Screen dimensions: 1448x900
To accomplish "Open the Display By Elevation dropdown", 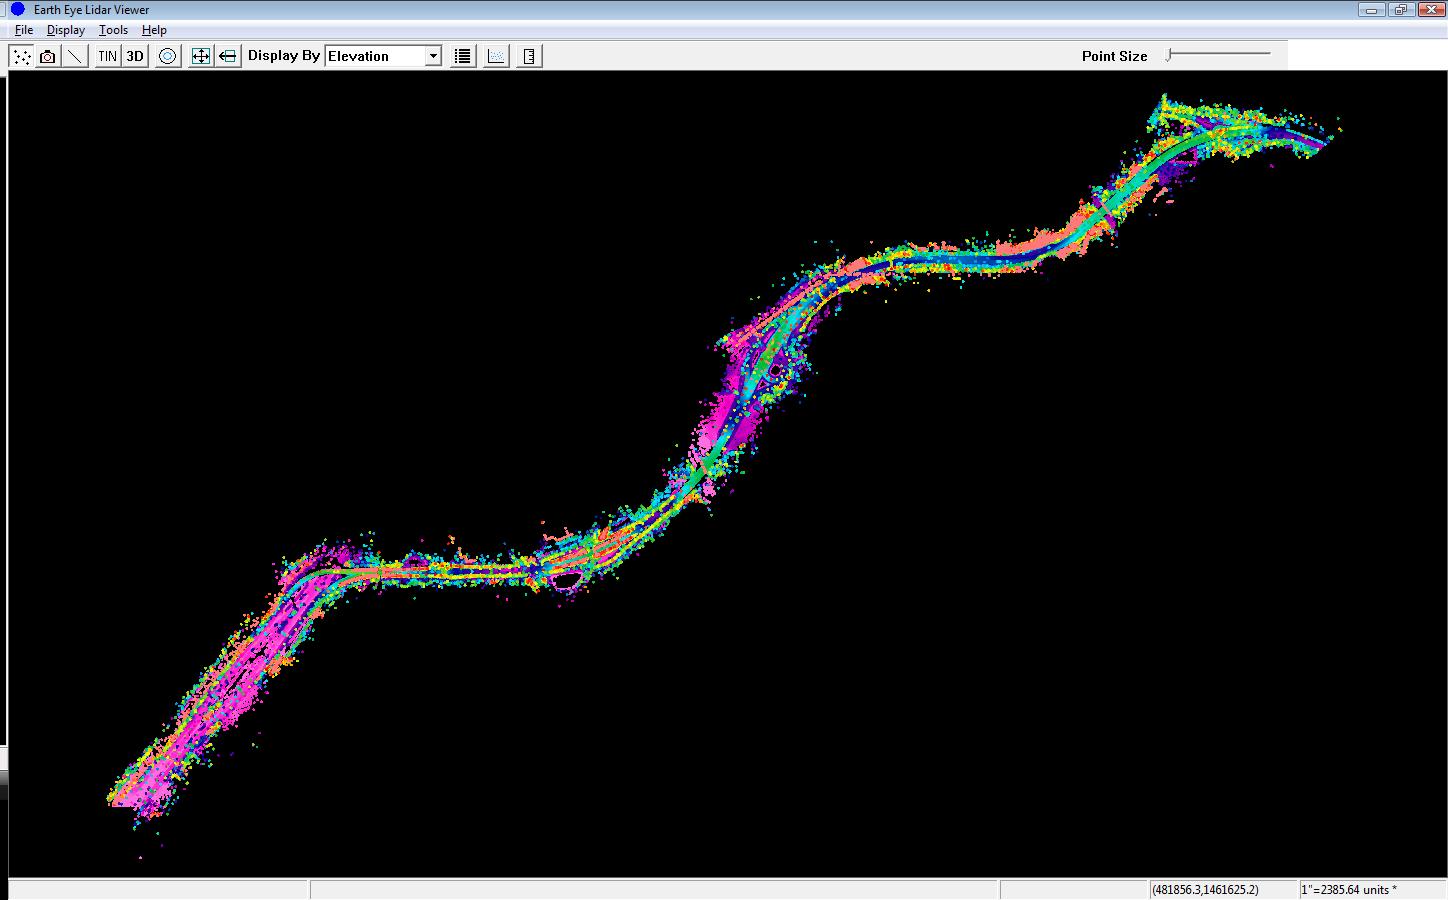I will pyautogui.click(x=375, y=56).
